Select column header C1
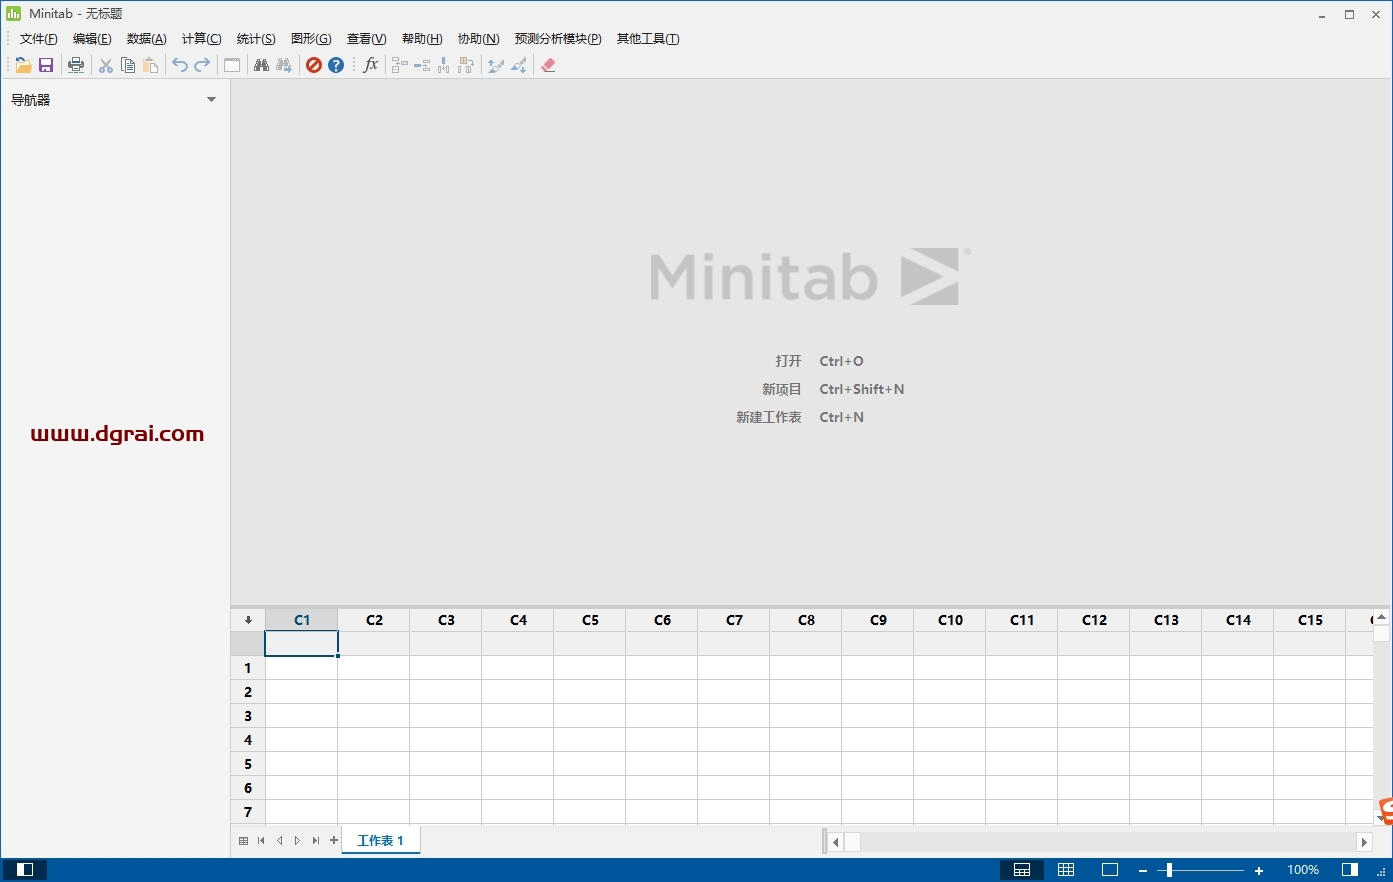The width and height of the screenshot is (1393, 882). click(x=302, y=620)
